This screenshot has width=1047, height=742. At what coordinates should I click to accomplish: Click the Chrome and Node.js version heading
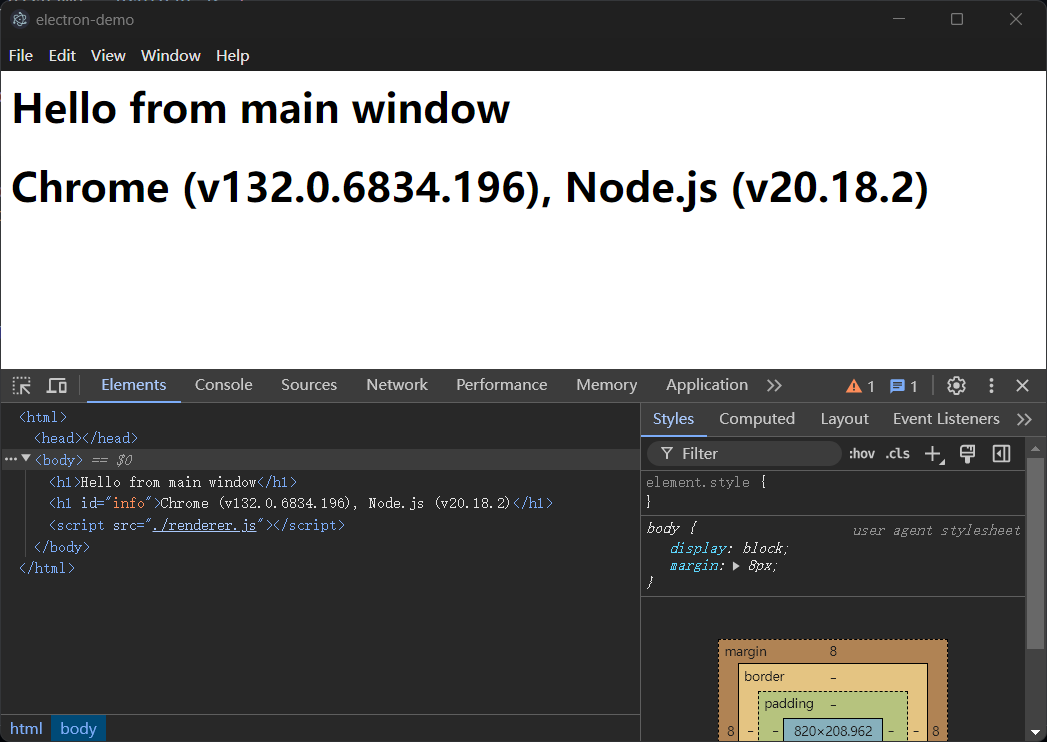click(x=470, y=187)
